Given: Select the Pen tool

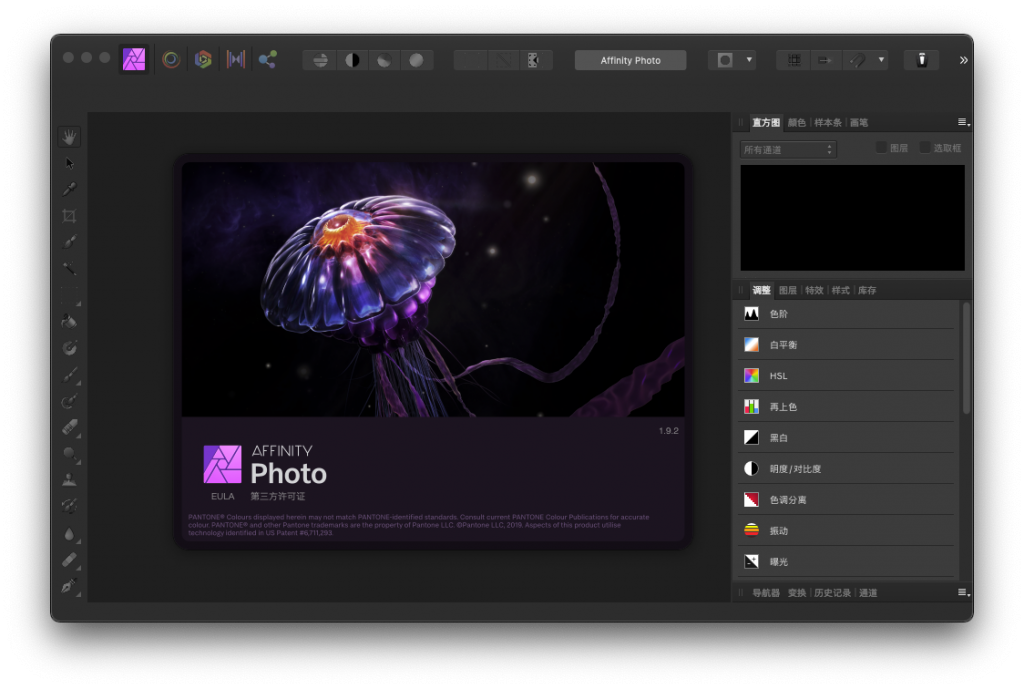Looking at the screenshot, I should pos(69,586).
